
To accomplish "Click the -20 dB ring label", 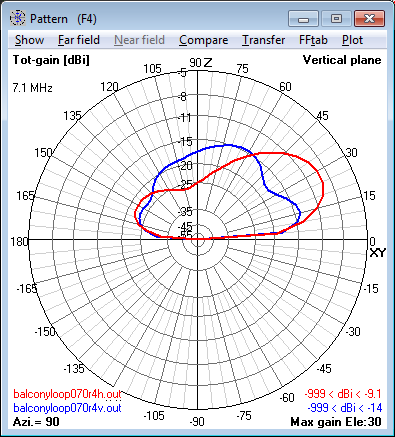I will point(185,165).
